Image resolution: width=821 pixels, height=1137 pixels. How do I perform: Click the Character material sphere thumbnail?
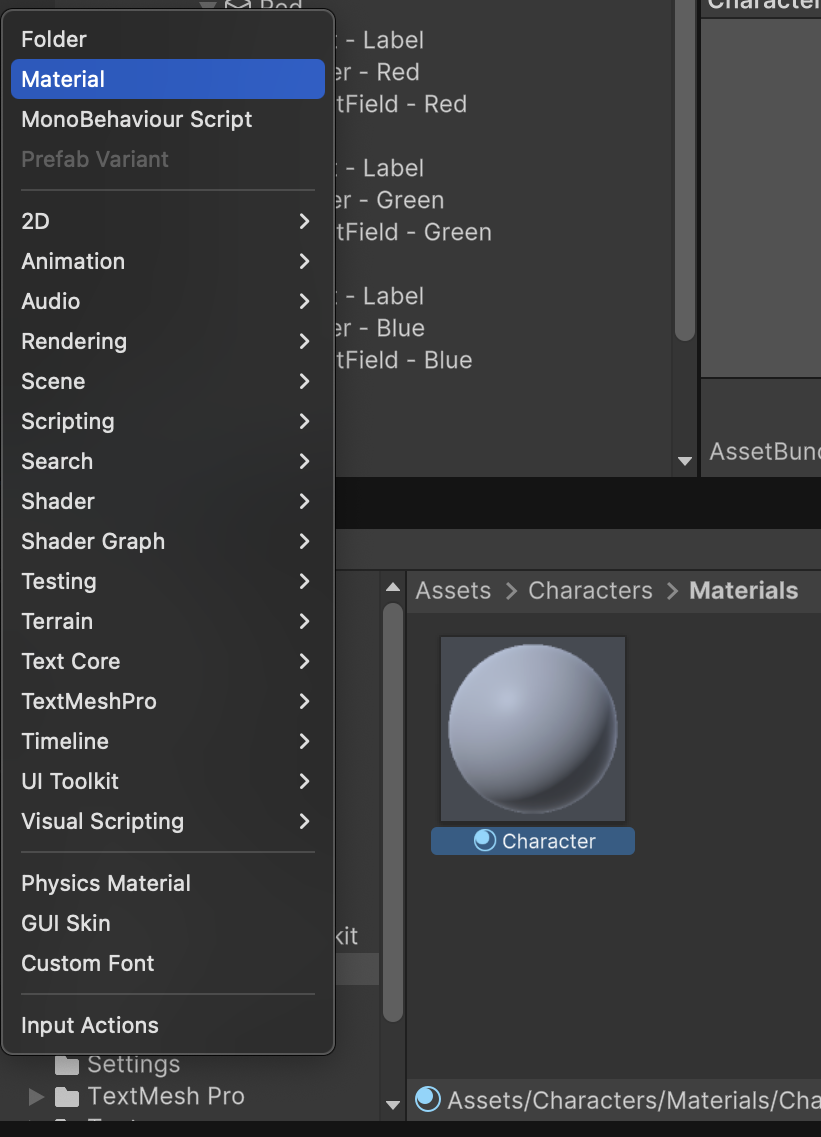[532, 728]
